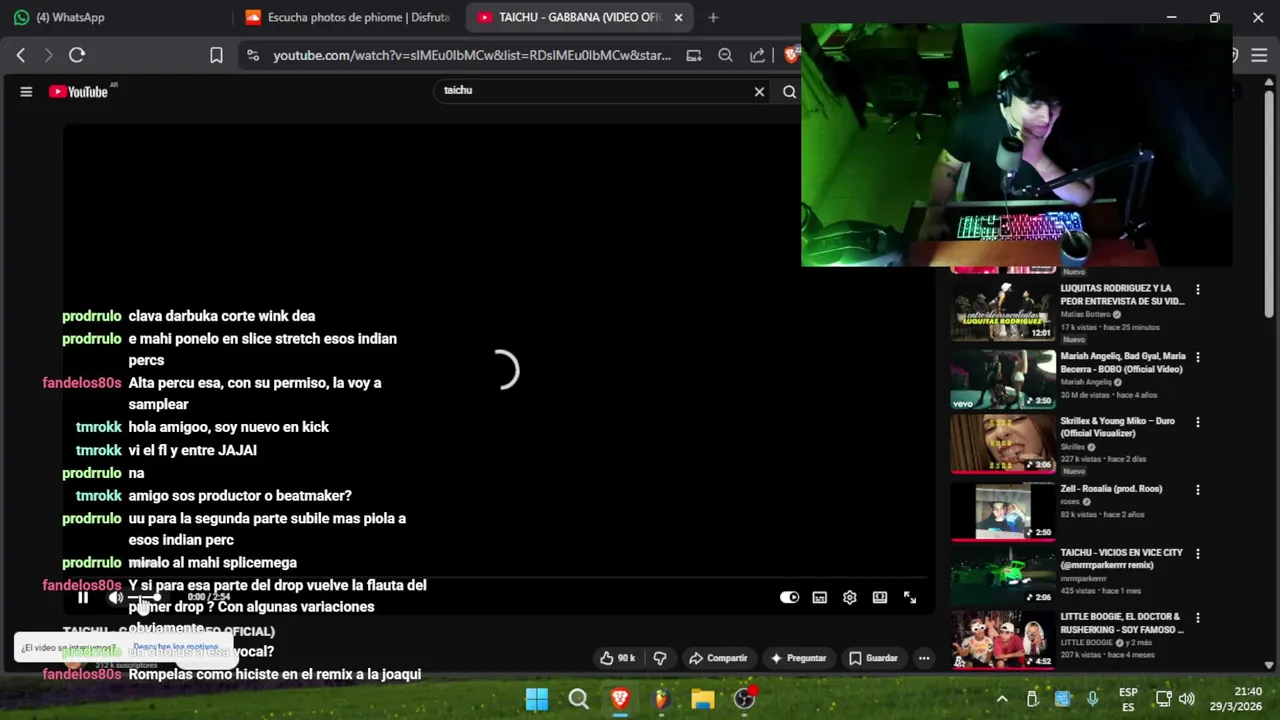Open OBS Studio from the taskbar
The image size is (1280, 720).
[744, 699]
